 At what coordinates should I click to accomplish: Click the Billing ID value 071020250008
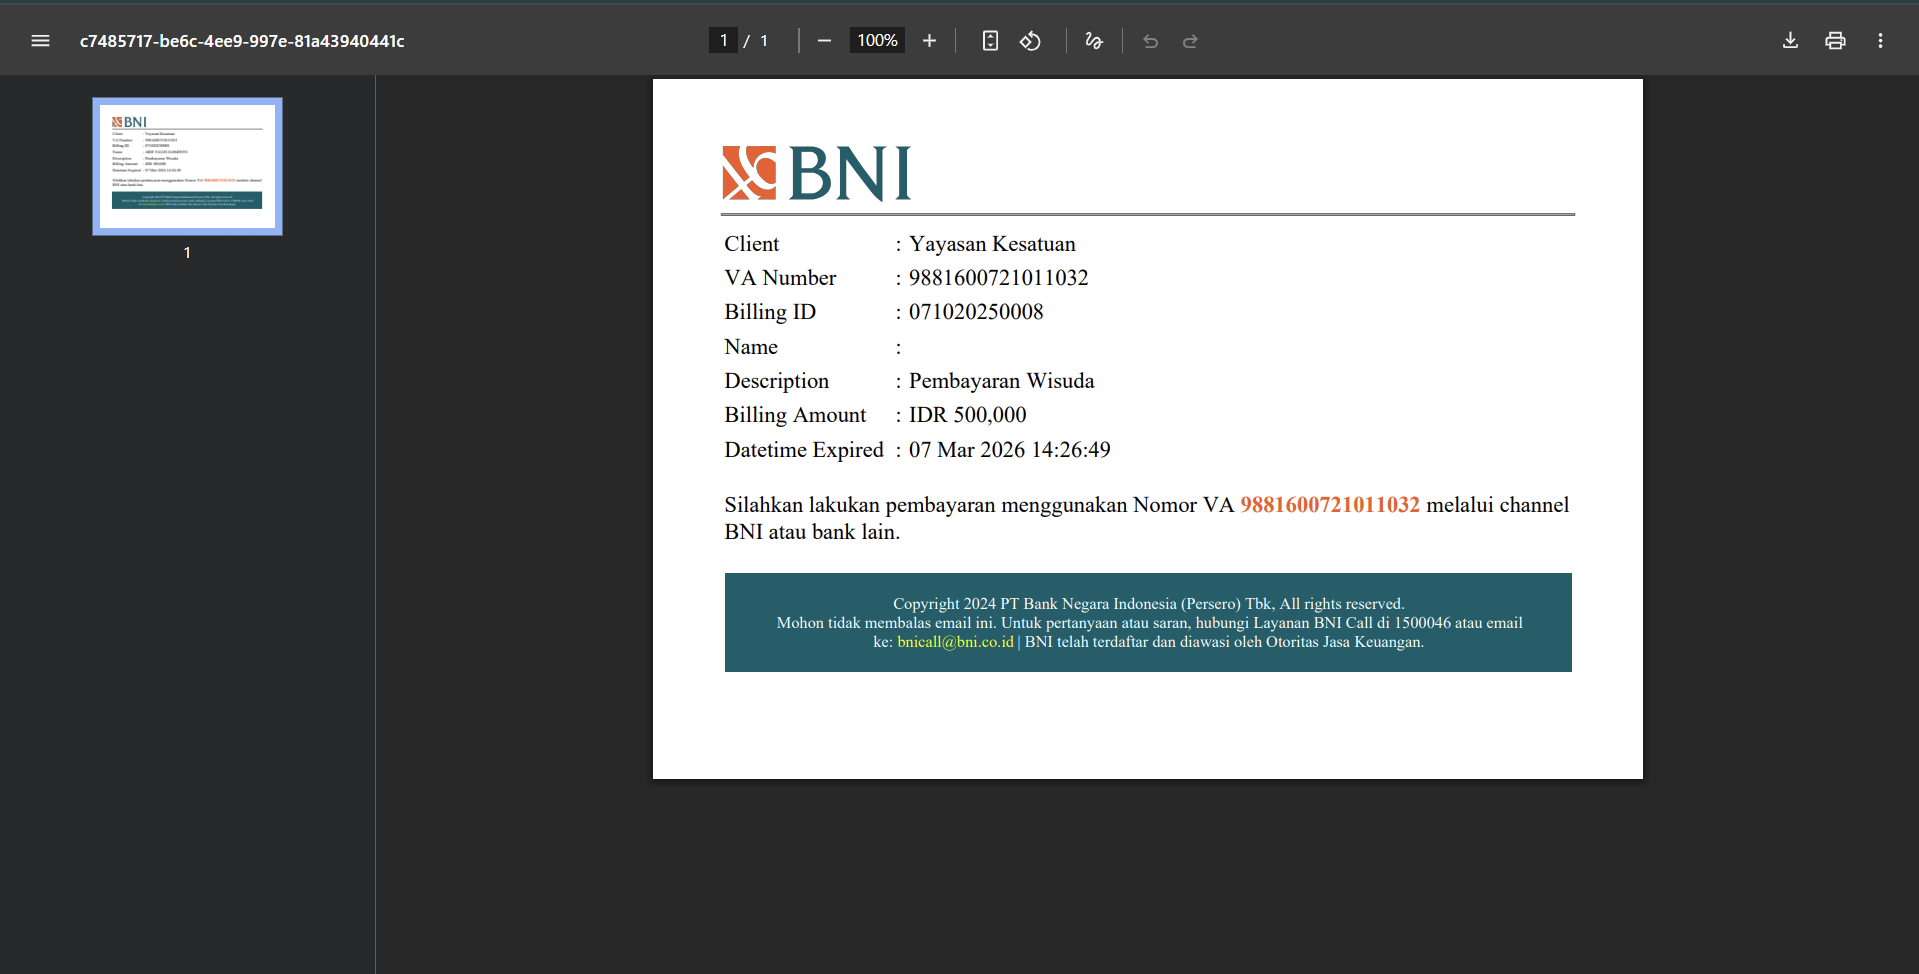pos(975,312)
